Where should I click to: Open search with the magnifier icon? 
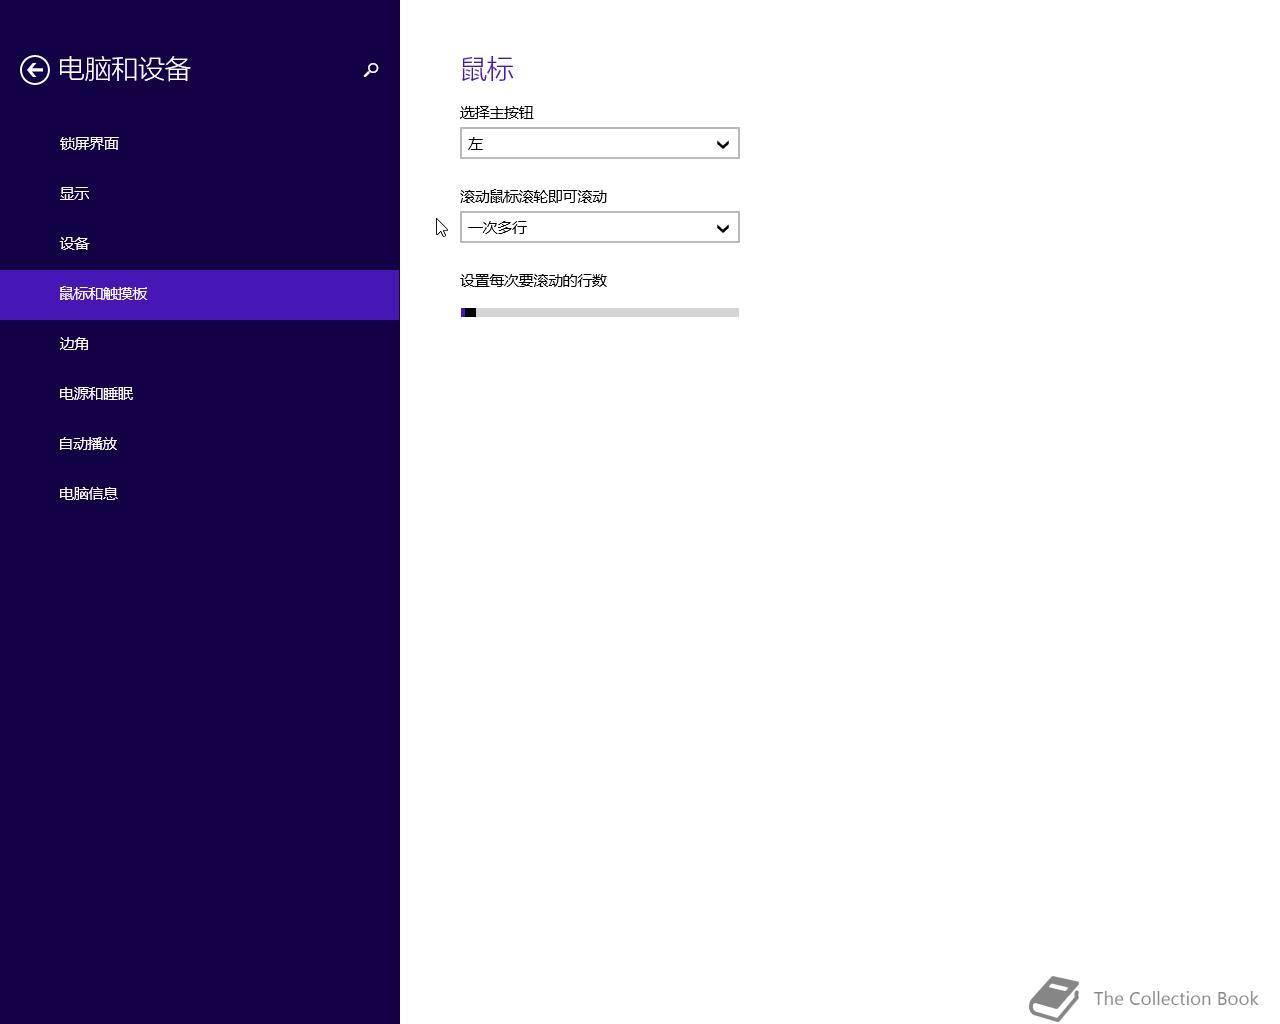371,70
